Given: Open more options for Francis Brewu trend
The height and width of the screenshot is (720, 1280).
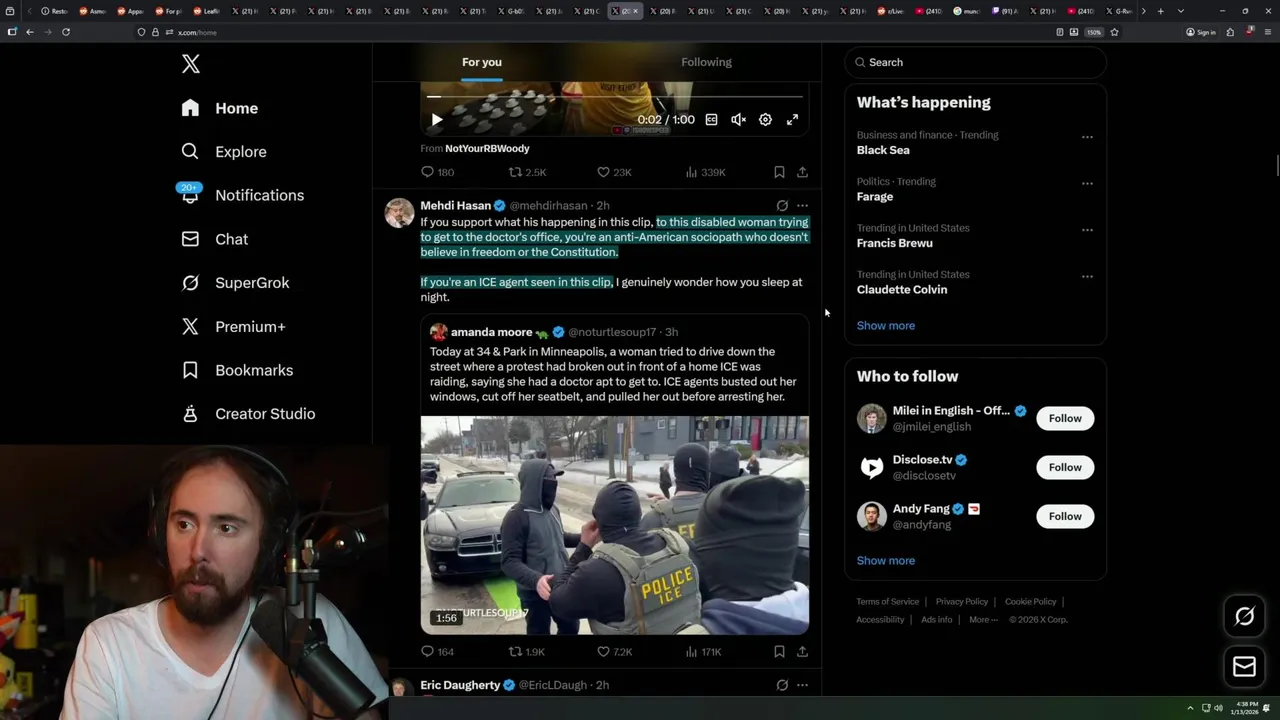Looking at the screenshot, I should (x=1087, y=230).
